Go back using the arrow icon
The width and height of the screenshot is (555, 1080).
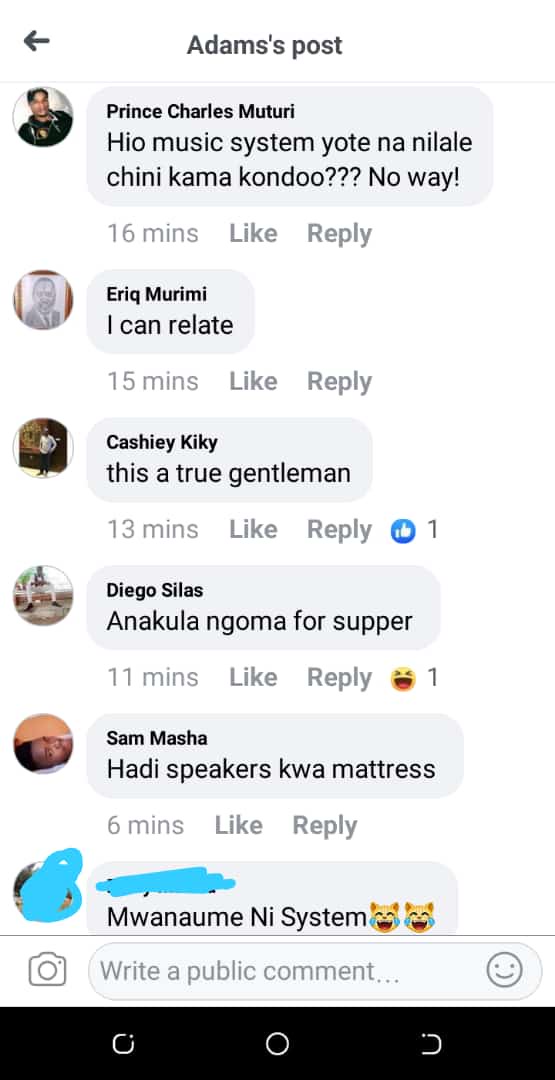tap(36, 42)
